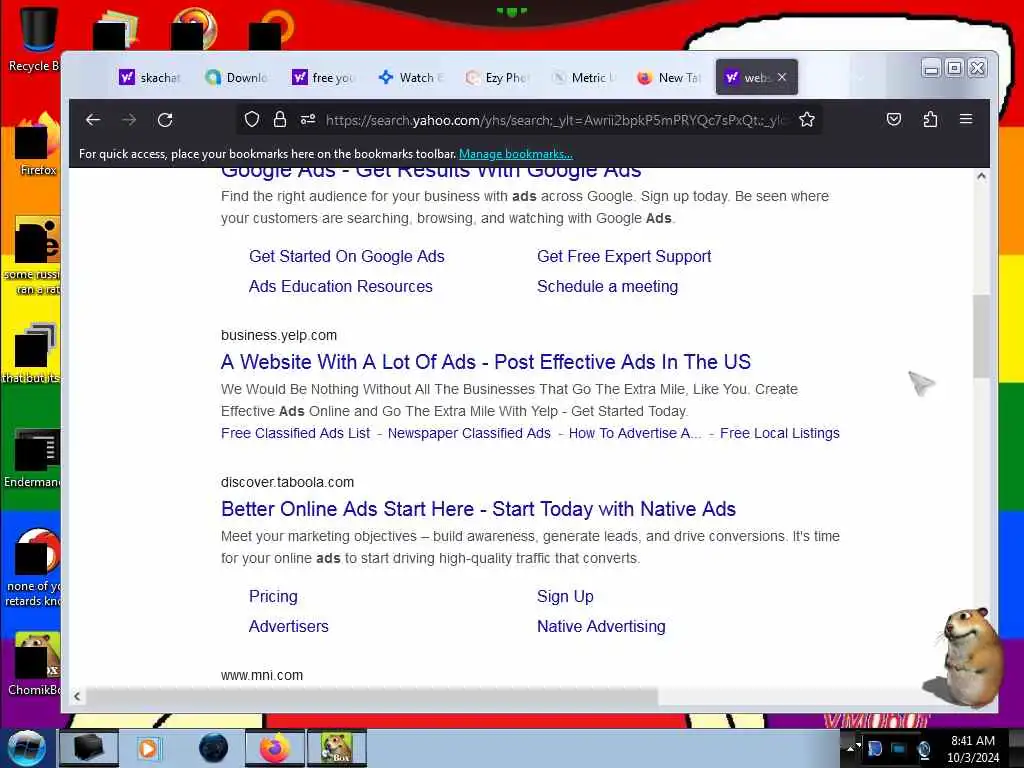This screenshot has height=768, width=1024.
Task: Click the taskbar clock showing 8:41 AM
Action: click(973, 749)
